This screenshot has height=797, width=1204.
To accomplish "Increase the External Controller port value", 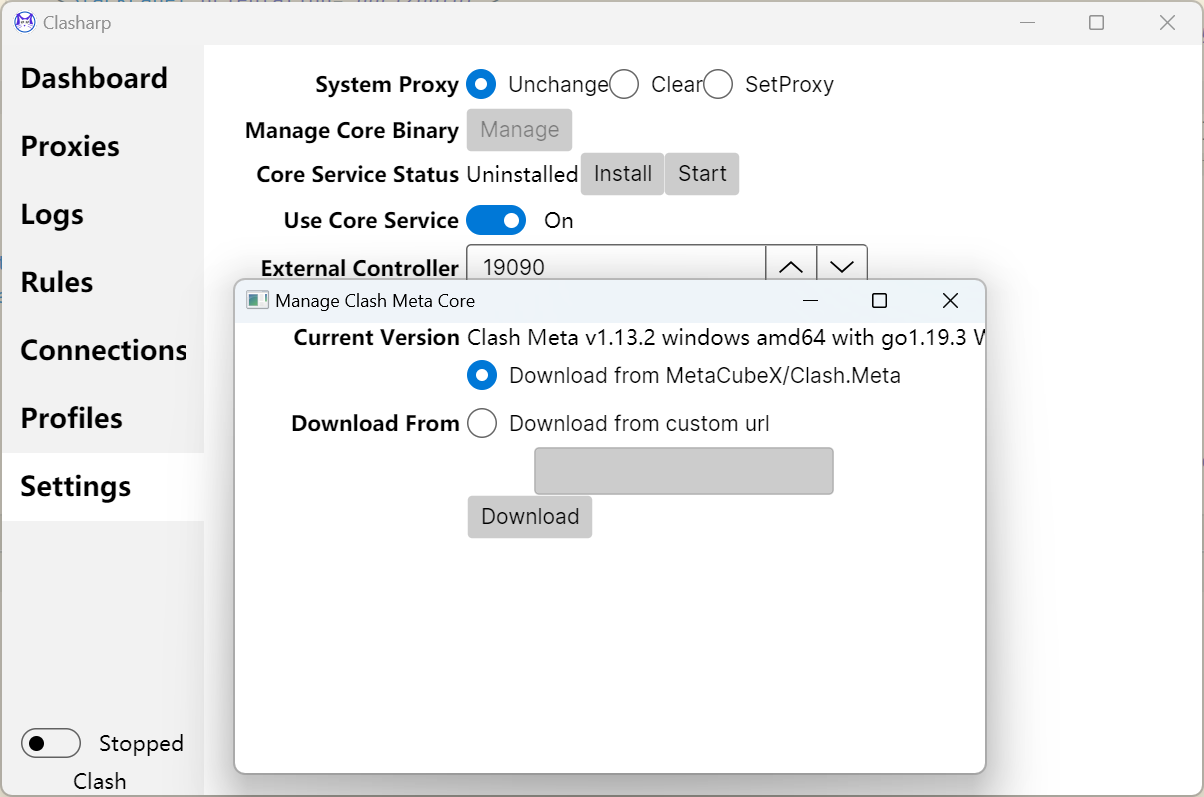I will coord(791,267).
